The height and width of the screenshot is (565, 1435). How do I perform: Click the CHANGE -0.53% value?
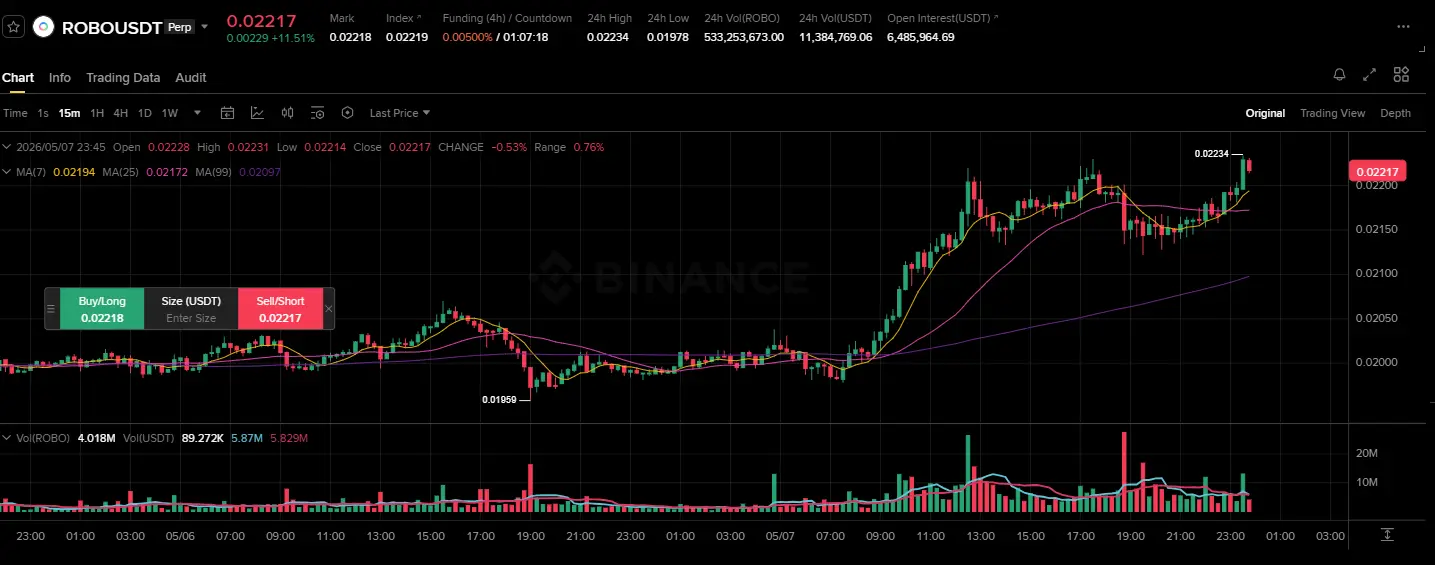[x=508, y=147]
